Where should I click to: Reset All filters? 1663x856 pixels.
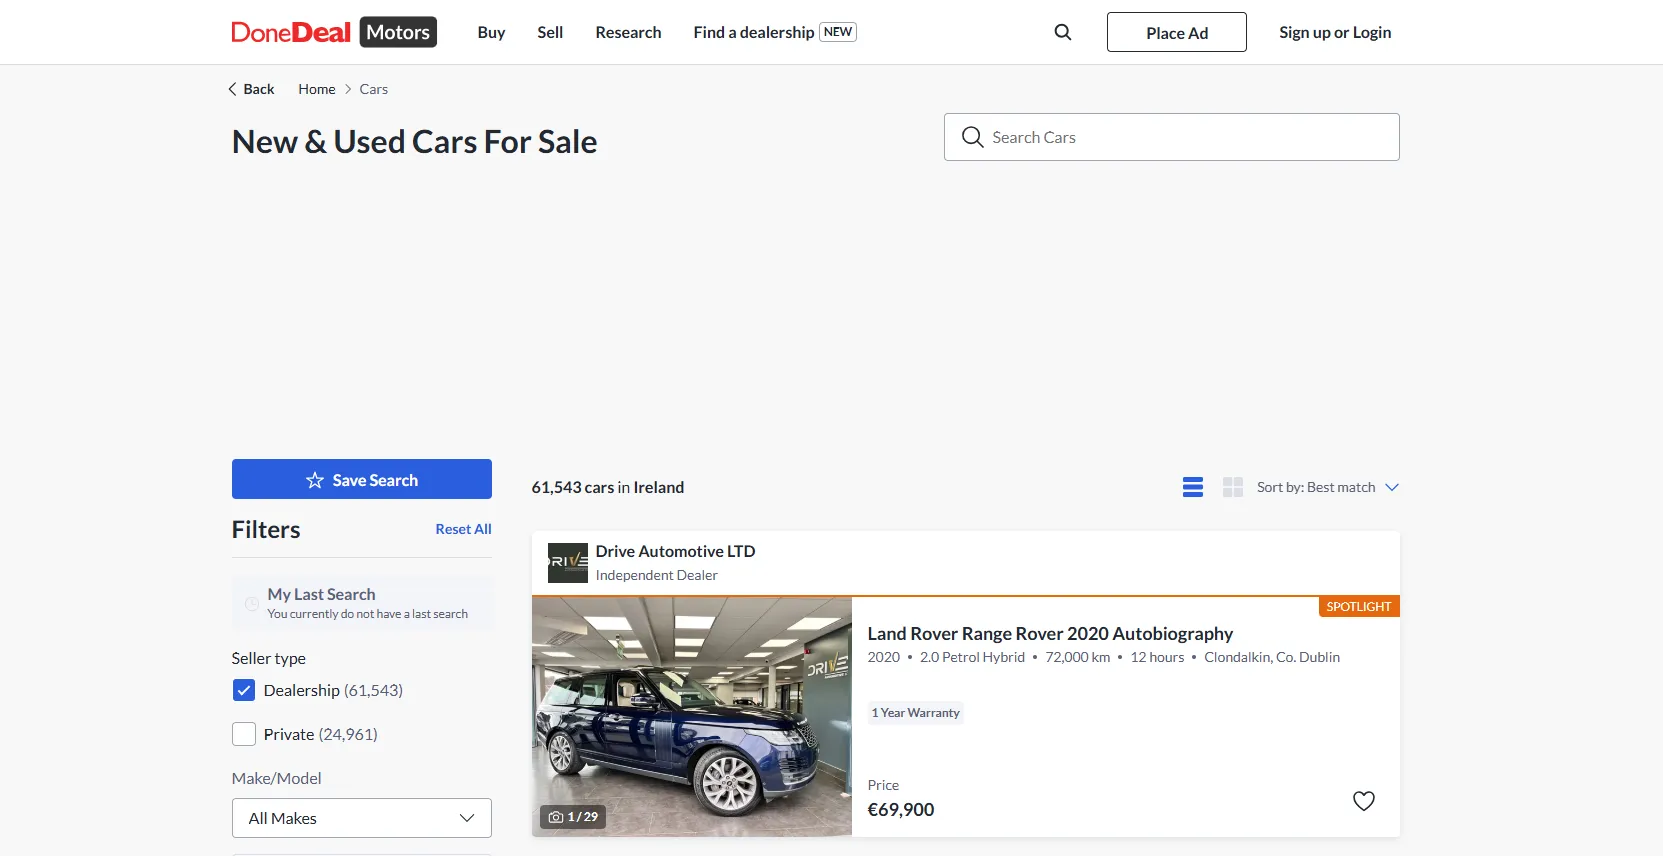(463, 529)
